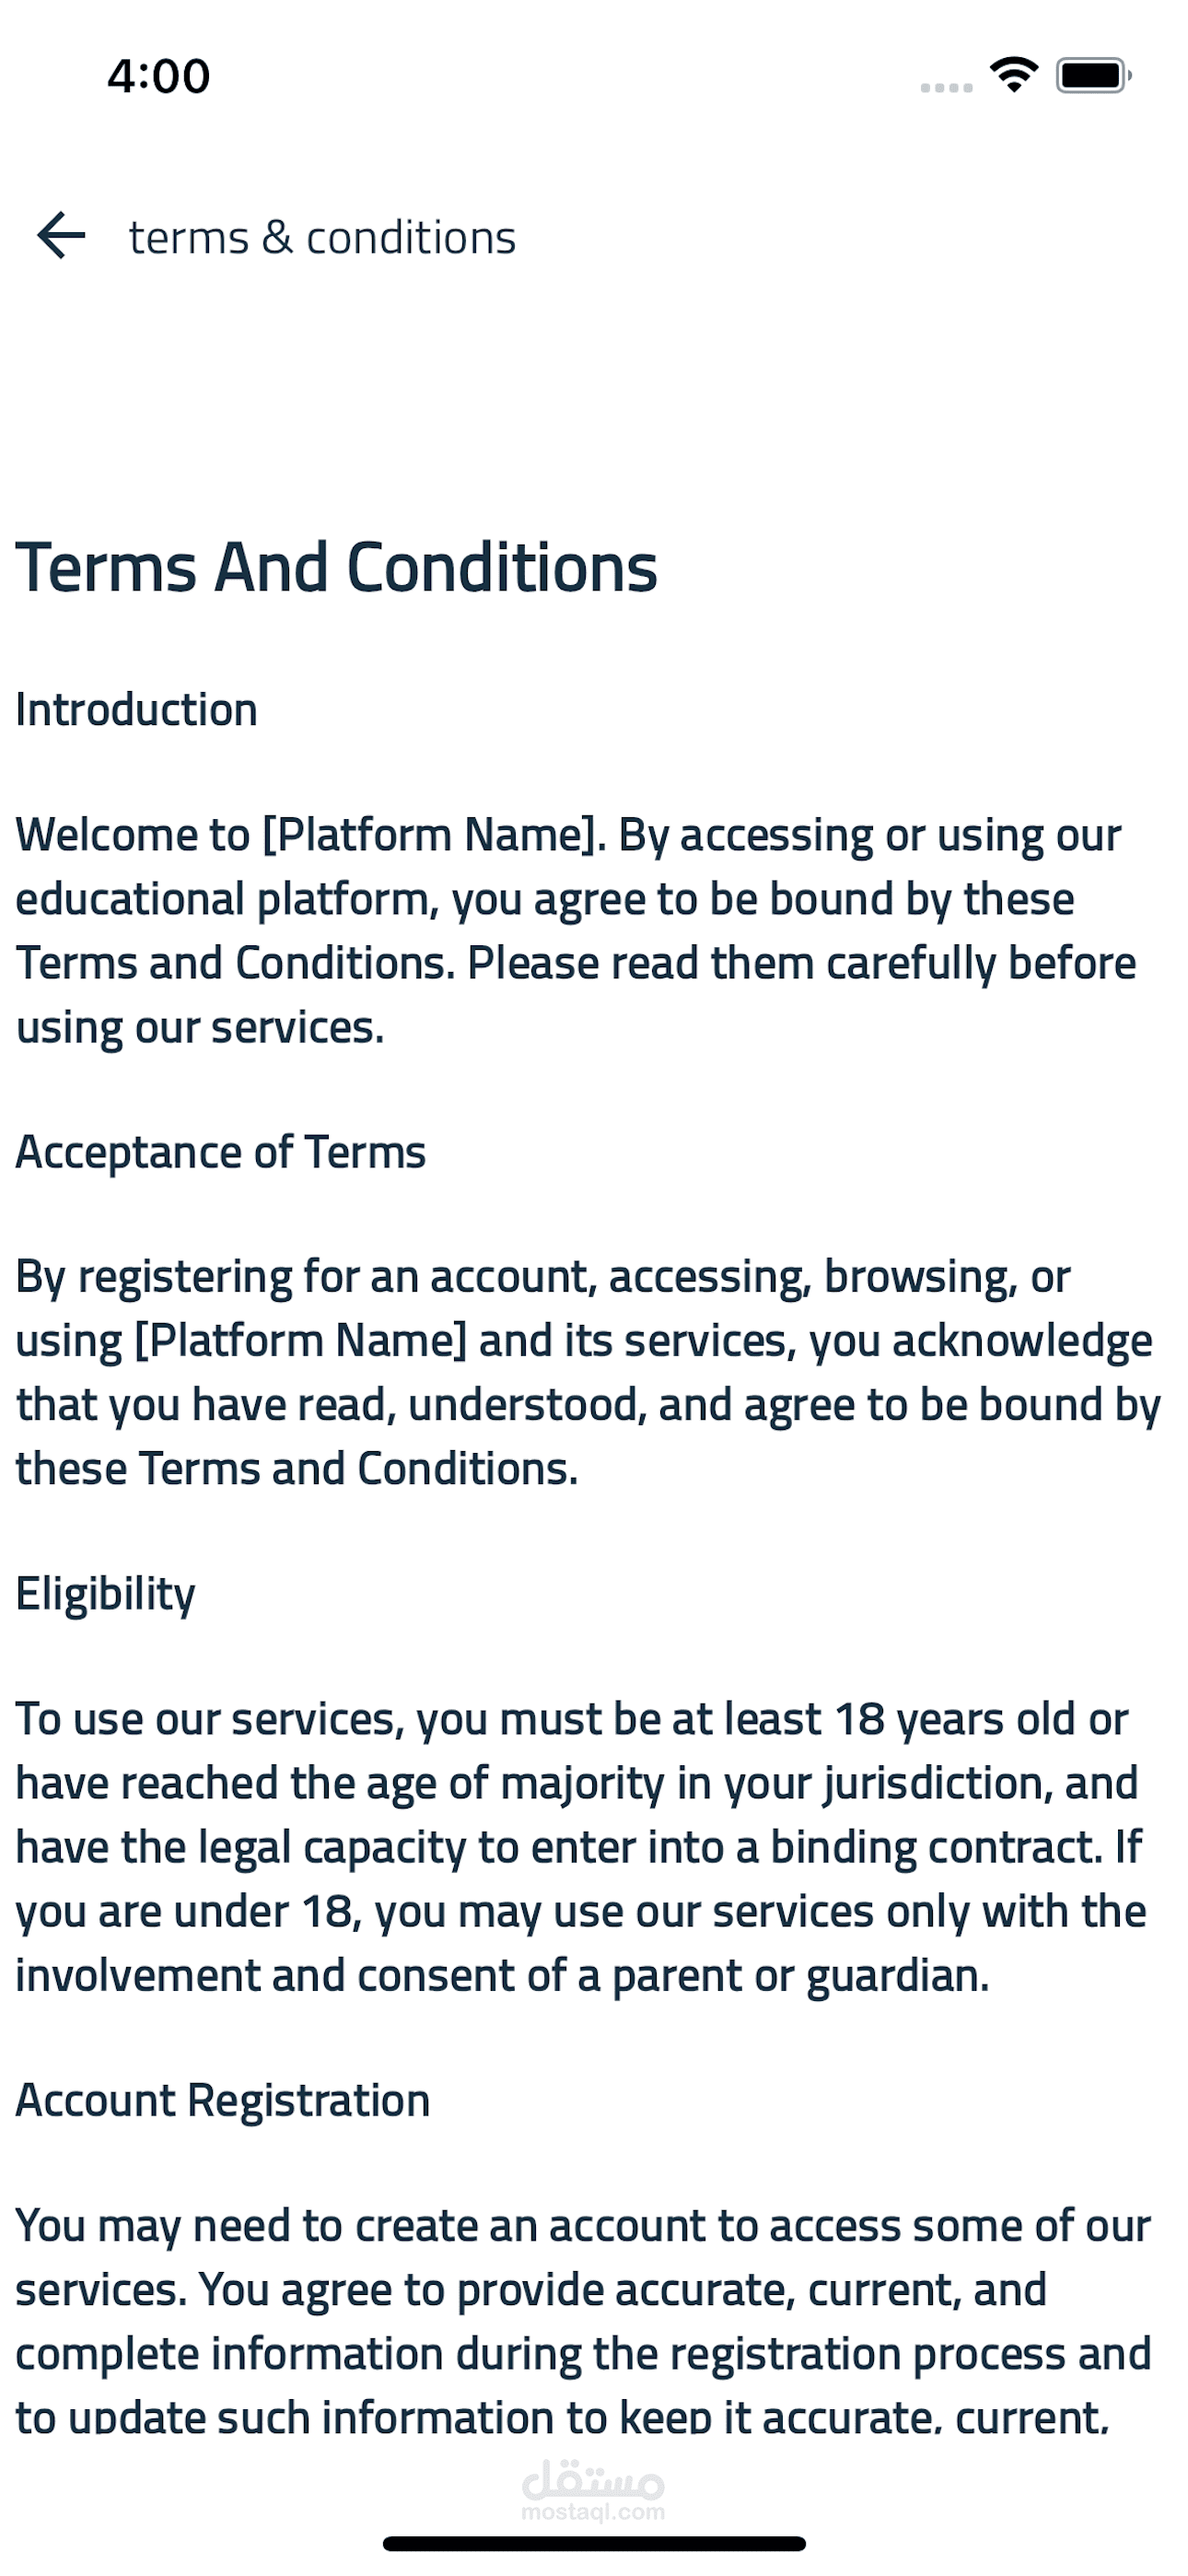Select the "Eligibility" section heading
The width and height of the screenshot is (1188, 2576).
(x=106, y=1593)
